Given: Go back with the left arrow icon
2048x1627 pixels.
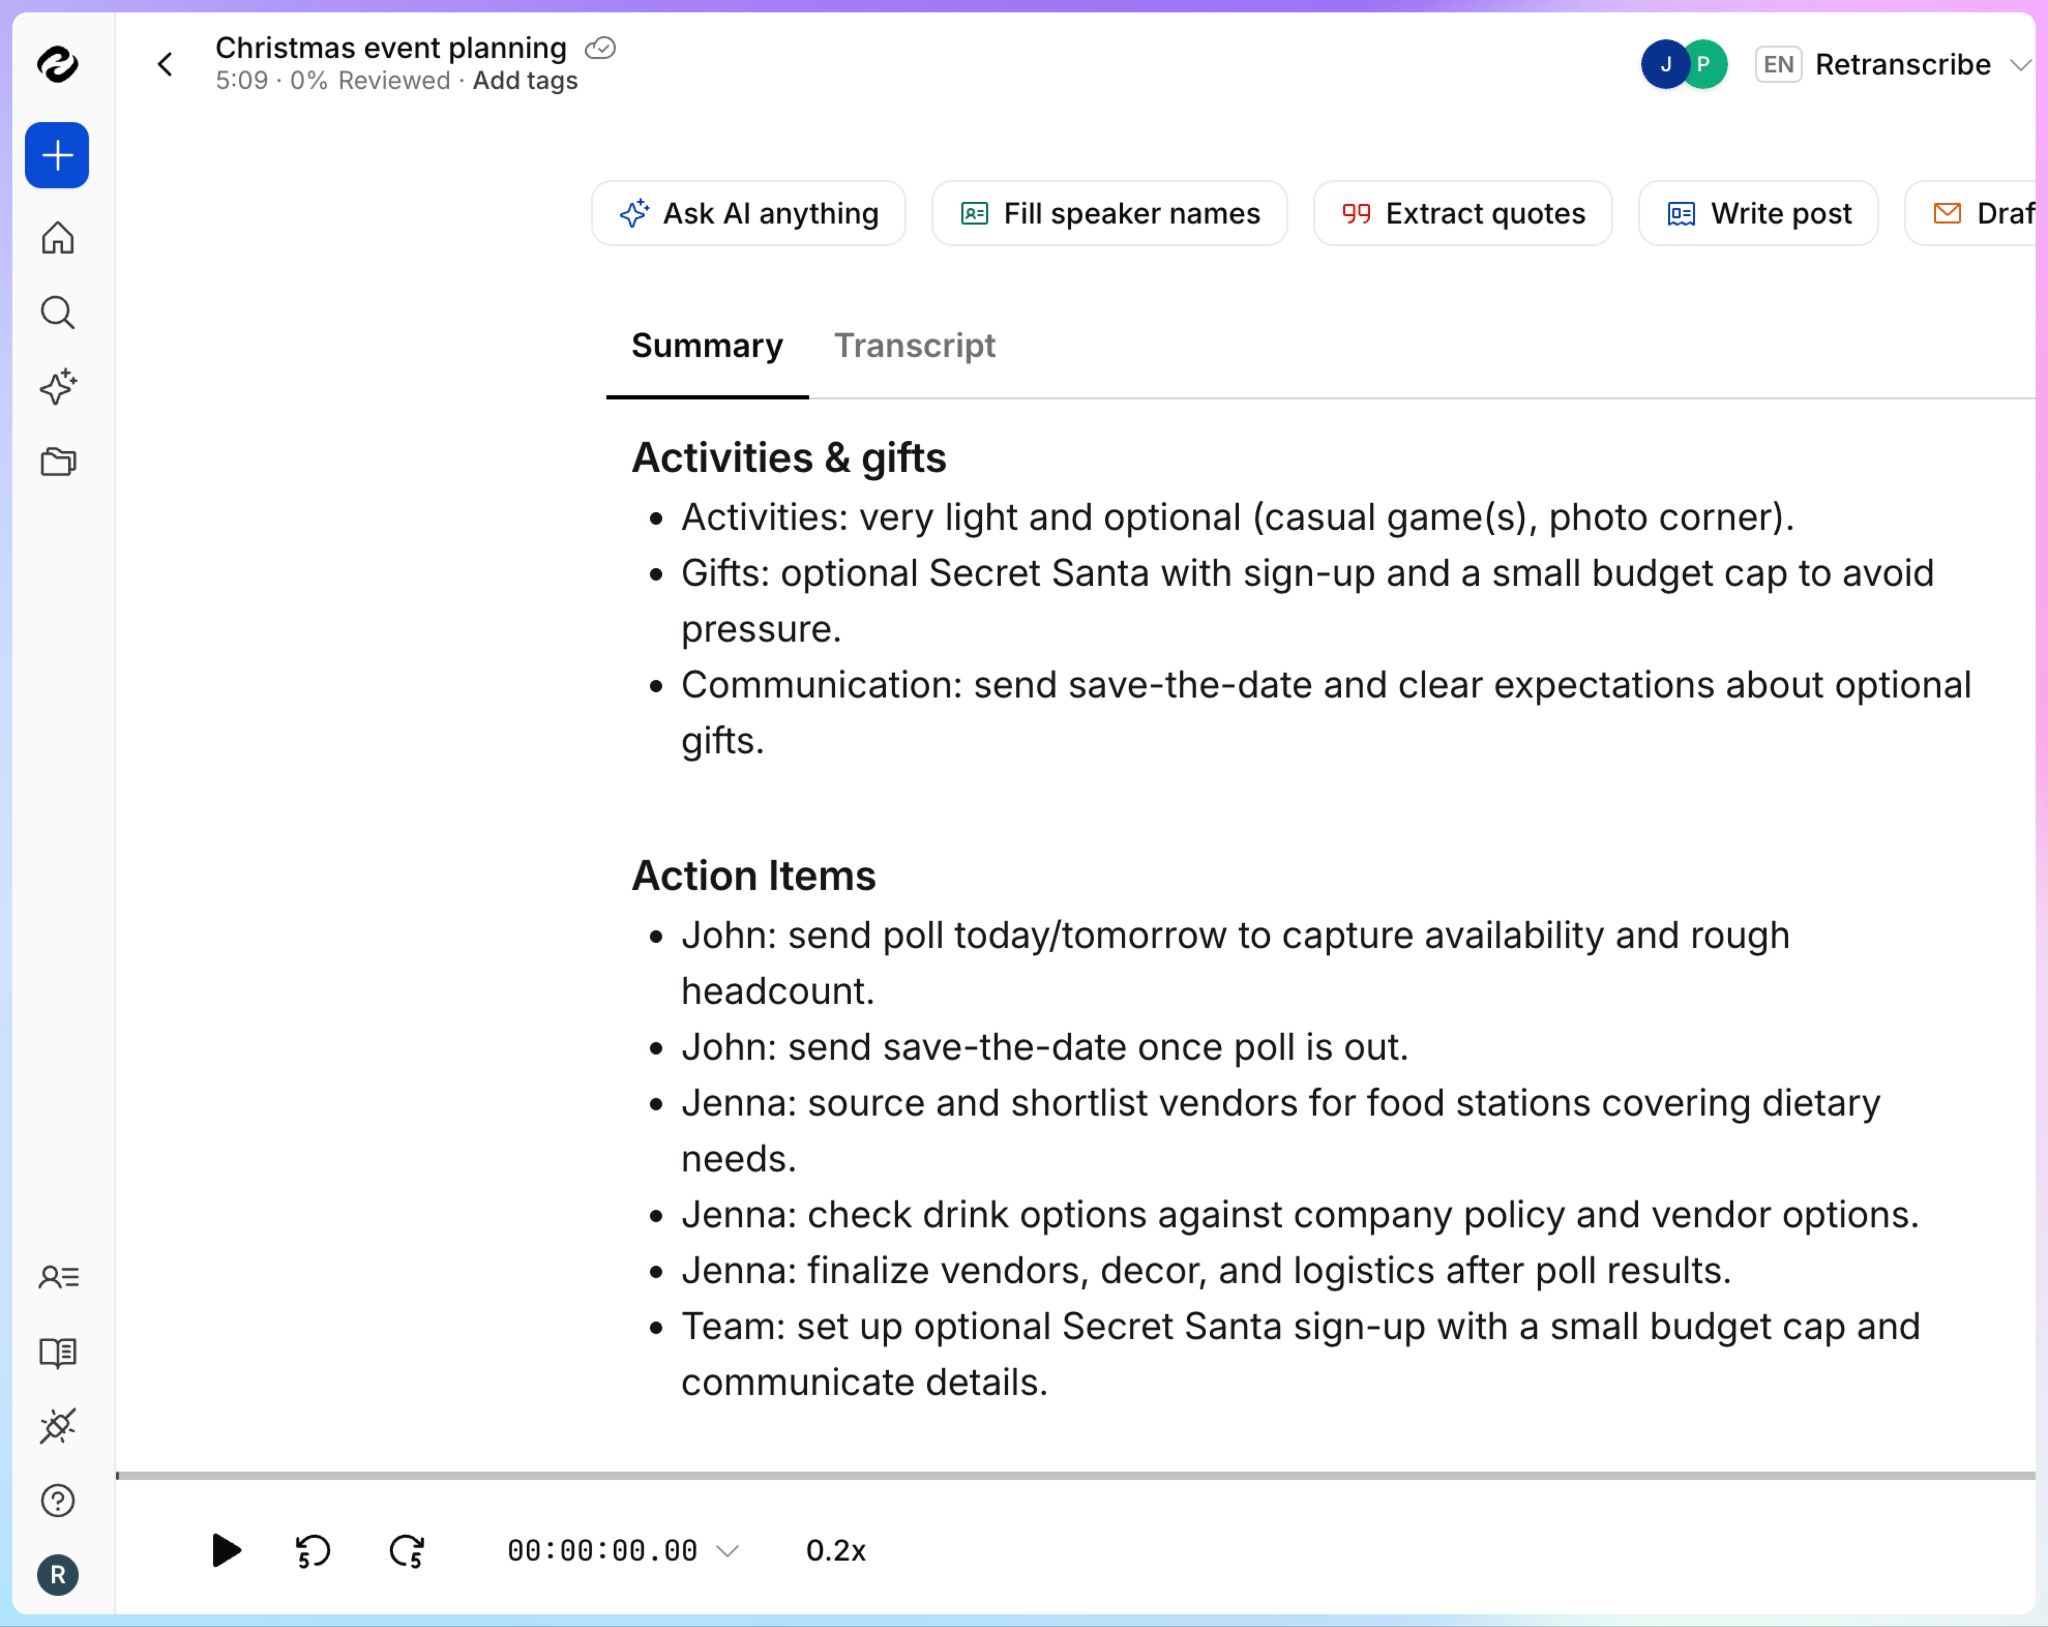Looking at the screenshot, I should (x=165, y=64).
